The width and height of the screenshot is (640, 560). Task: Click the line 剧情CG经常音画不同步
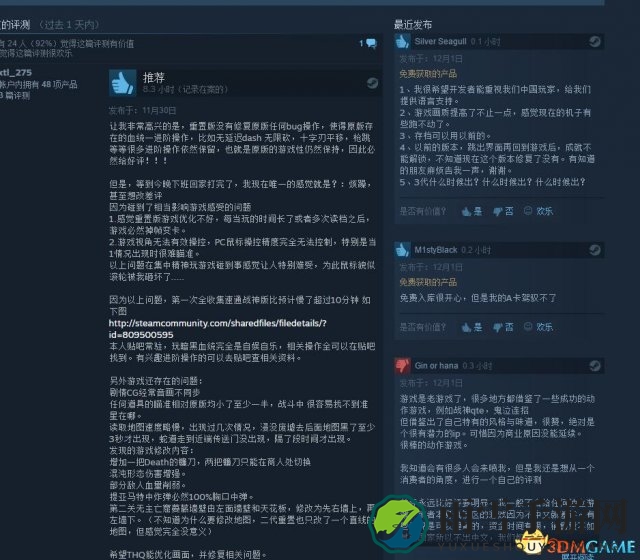155,393
